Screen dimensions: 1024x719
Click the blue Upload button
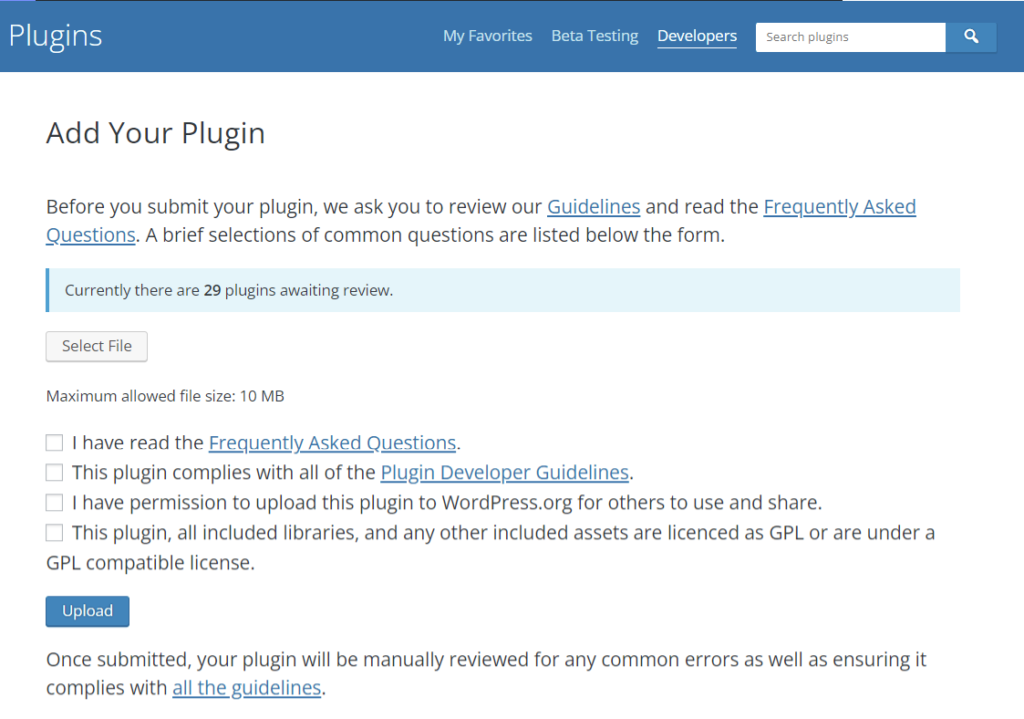[x=88, y=611]
